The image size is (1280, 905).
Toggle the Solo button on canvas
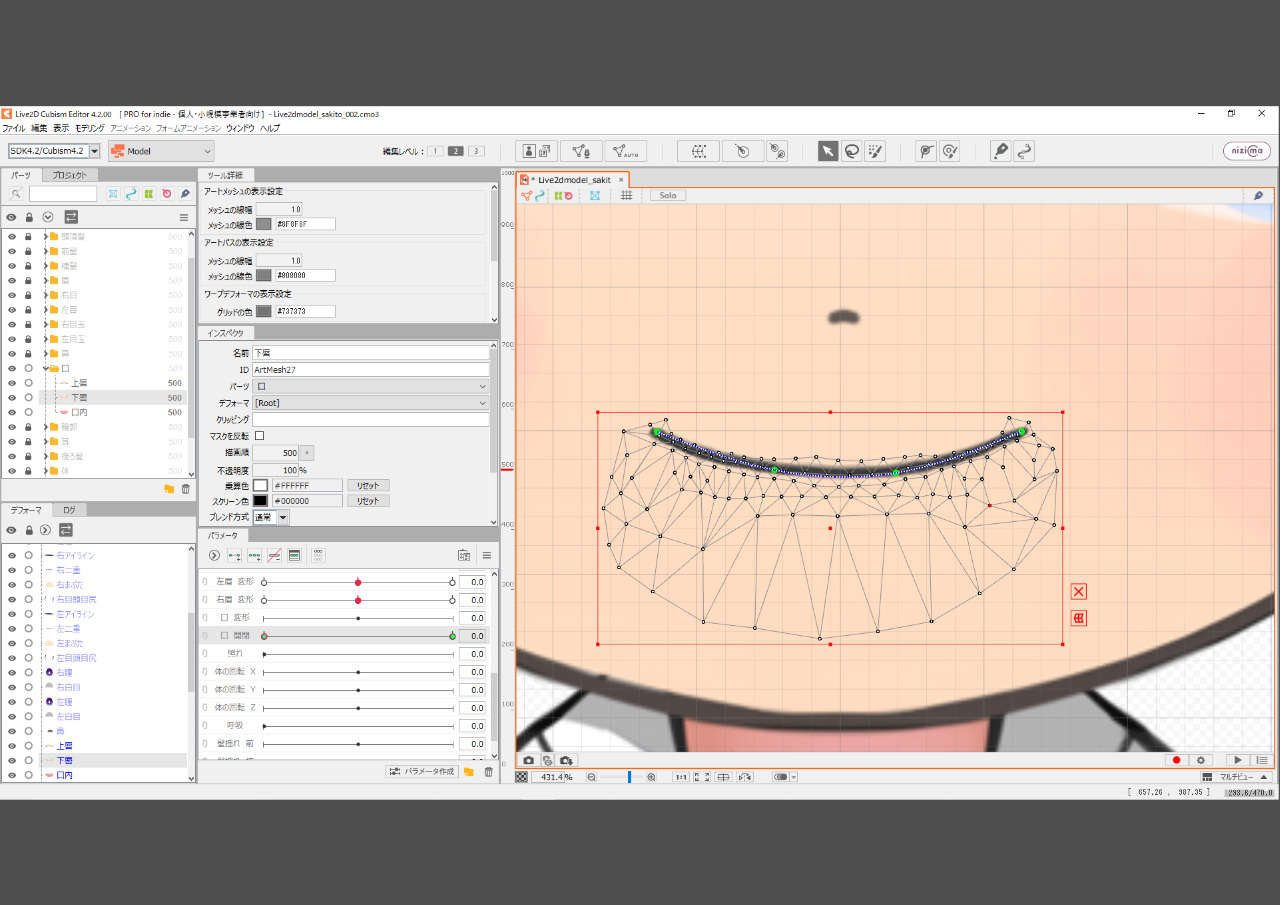(x=668, y=195)
